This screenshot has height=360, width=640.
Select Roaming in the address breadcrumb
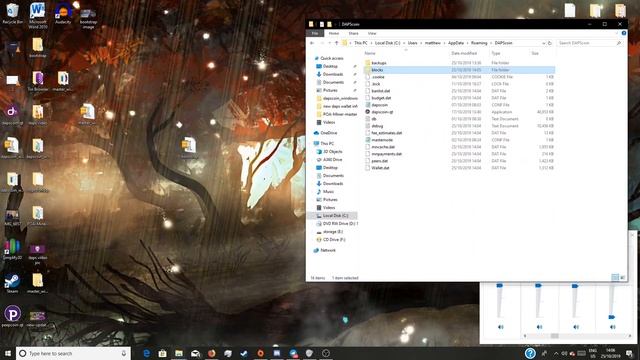click(x=479, y=43)
